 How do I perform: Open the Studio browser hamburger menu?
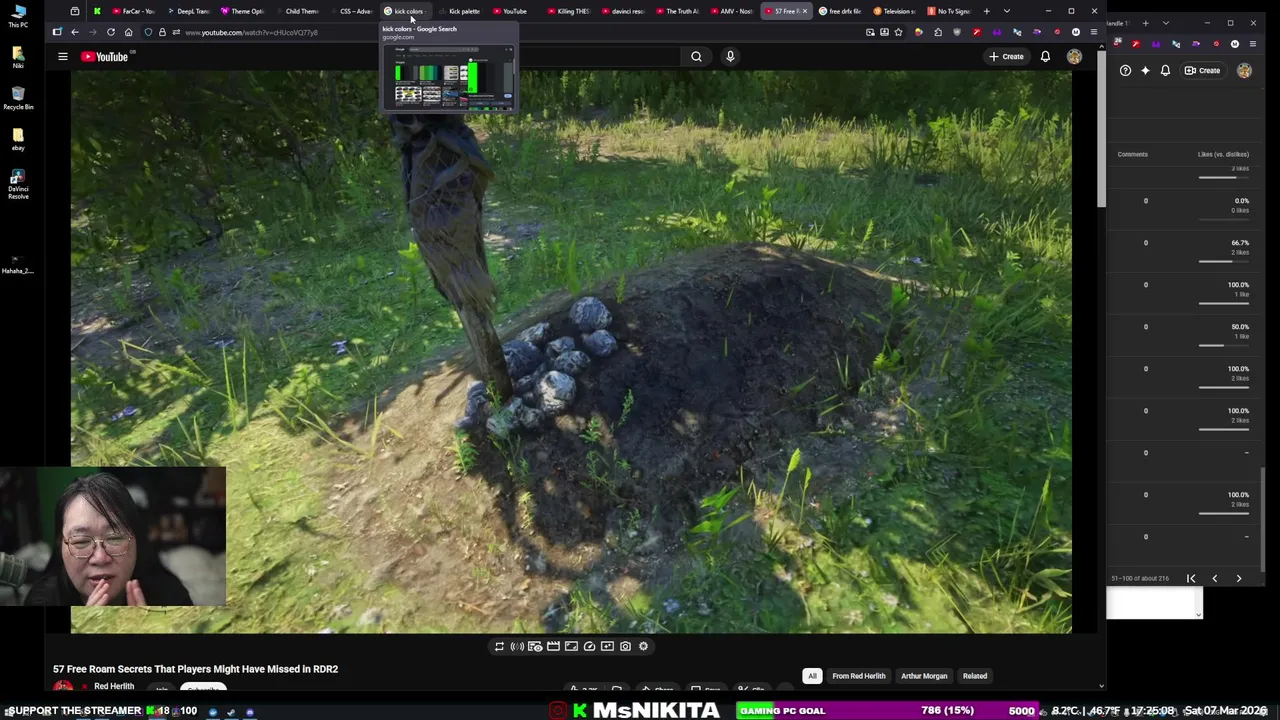click(x=1253, y=44)
